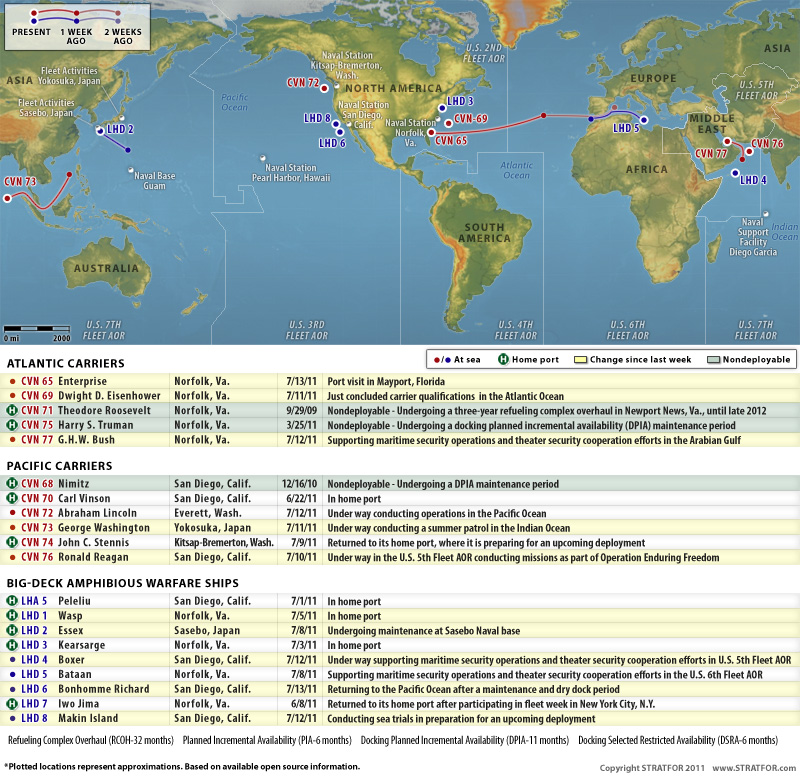Image resolution: width=800 pixels, height=776 pixels.
Task: Click the home port icon beside CVN 71
Action: 12,410
